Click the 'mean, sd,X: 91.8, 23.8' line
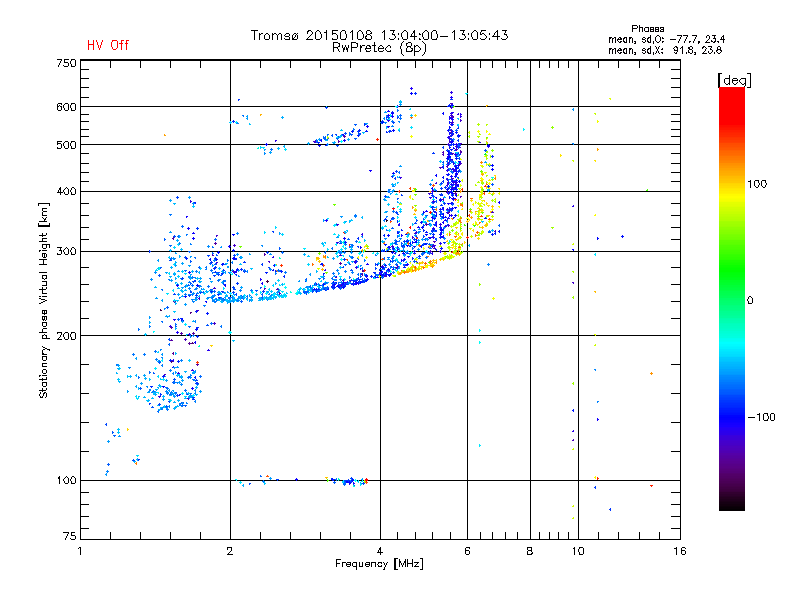 [x=665, y=50]
